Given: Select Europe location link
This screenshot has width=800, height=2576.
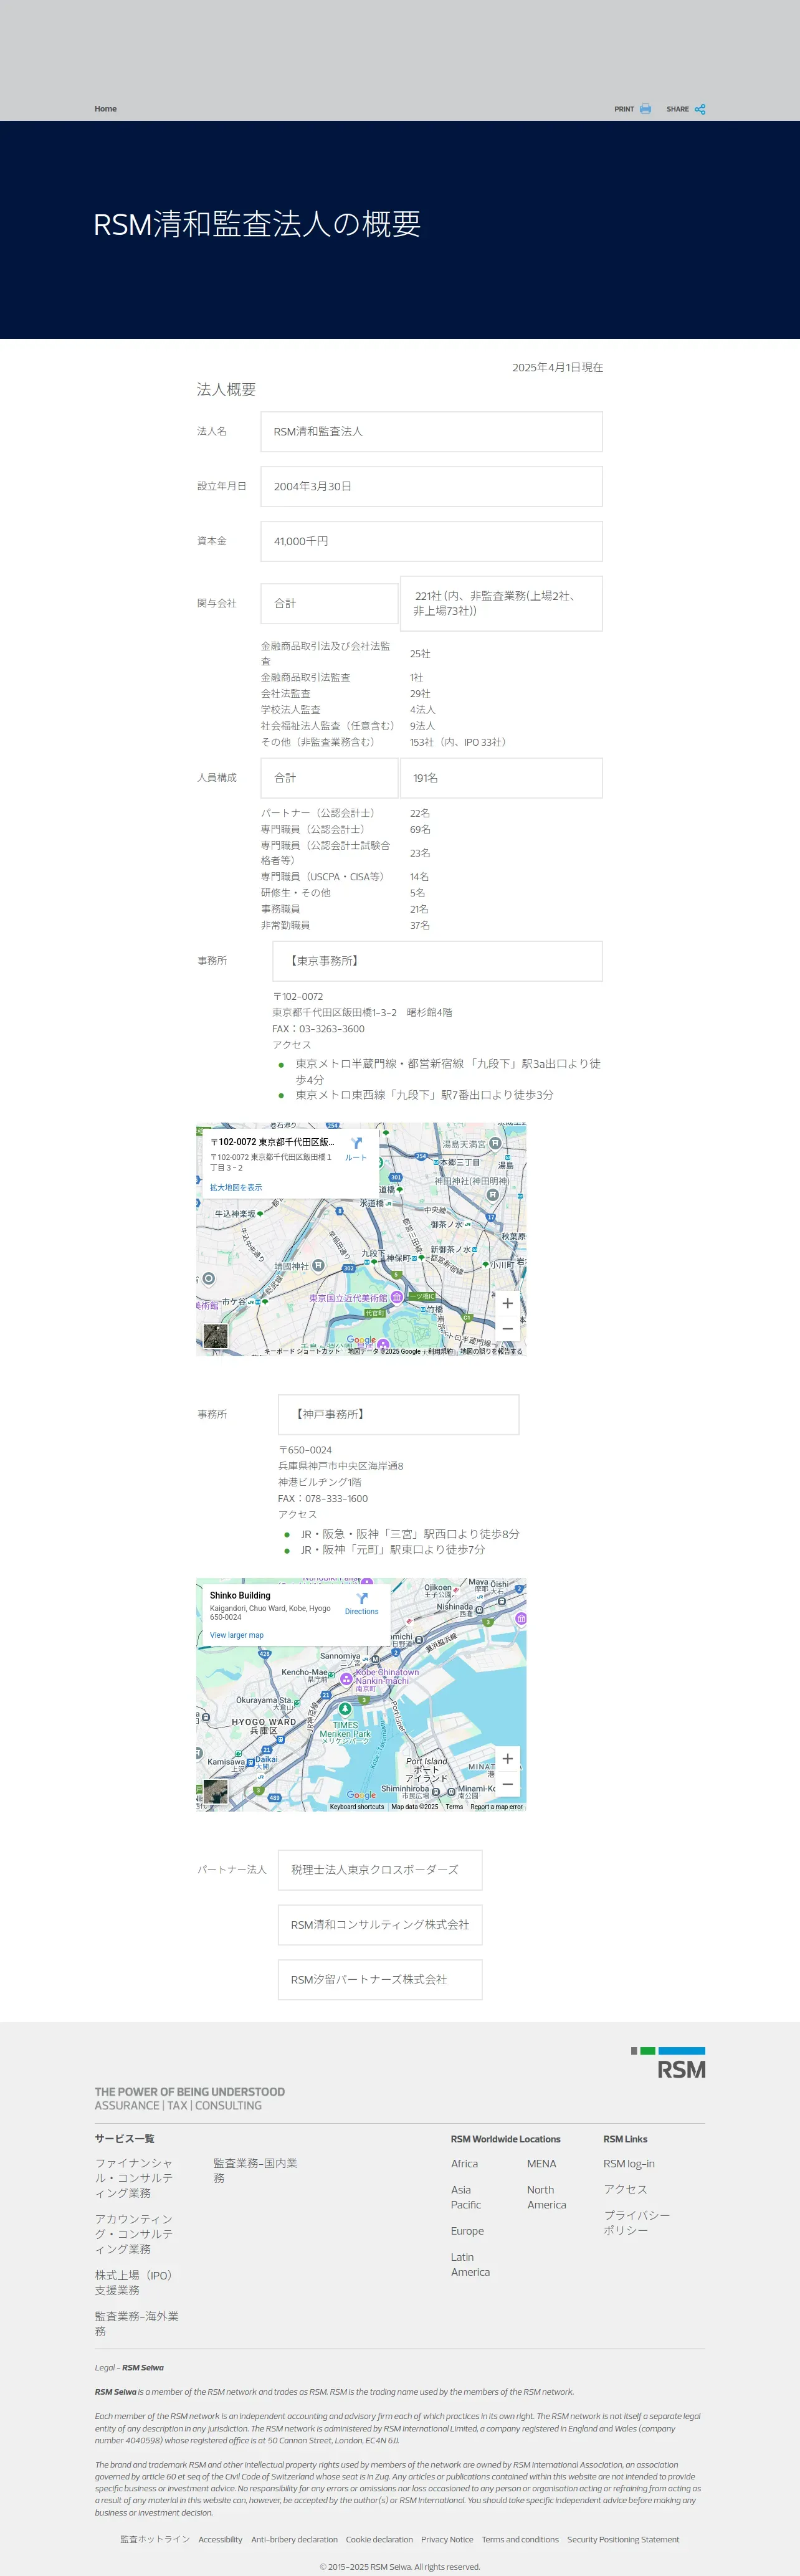Looking at the screenshot, I should pyautogui.click(x=467, y=2231).
